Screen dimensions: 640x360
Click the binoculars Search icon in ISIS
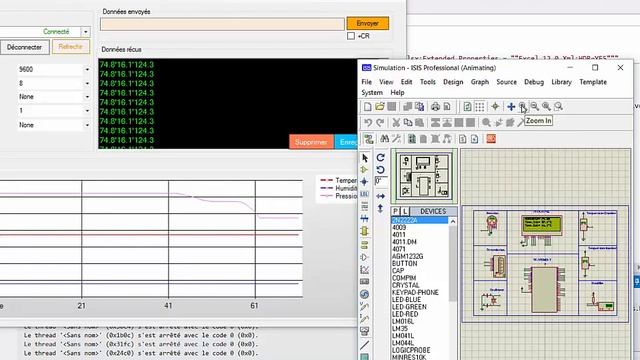pyautogui.click(x=384, y=139)
